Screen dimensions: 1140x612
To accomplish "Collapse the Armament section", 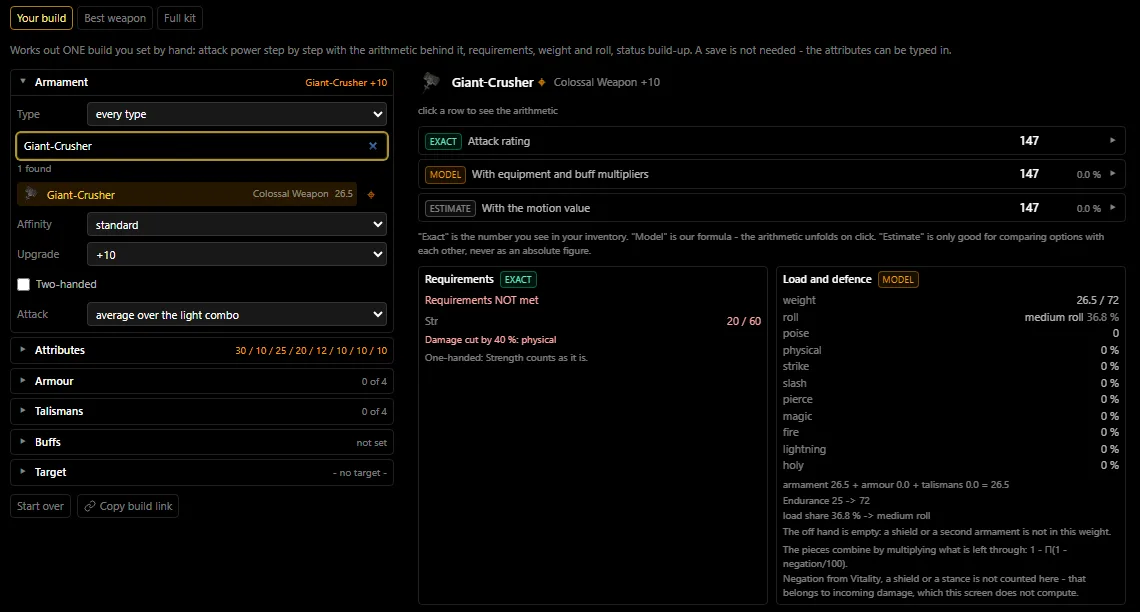I will (x=201, y=82).
